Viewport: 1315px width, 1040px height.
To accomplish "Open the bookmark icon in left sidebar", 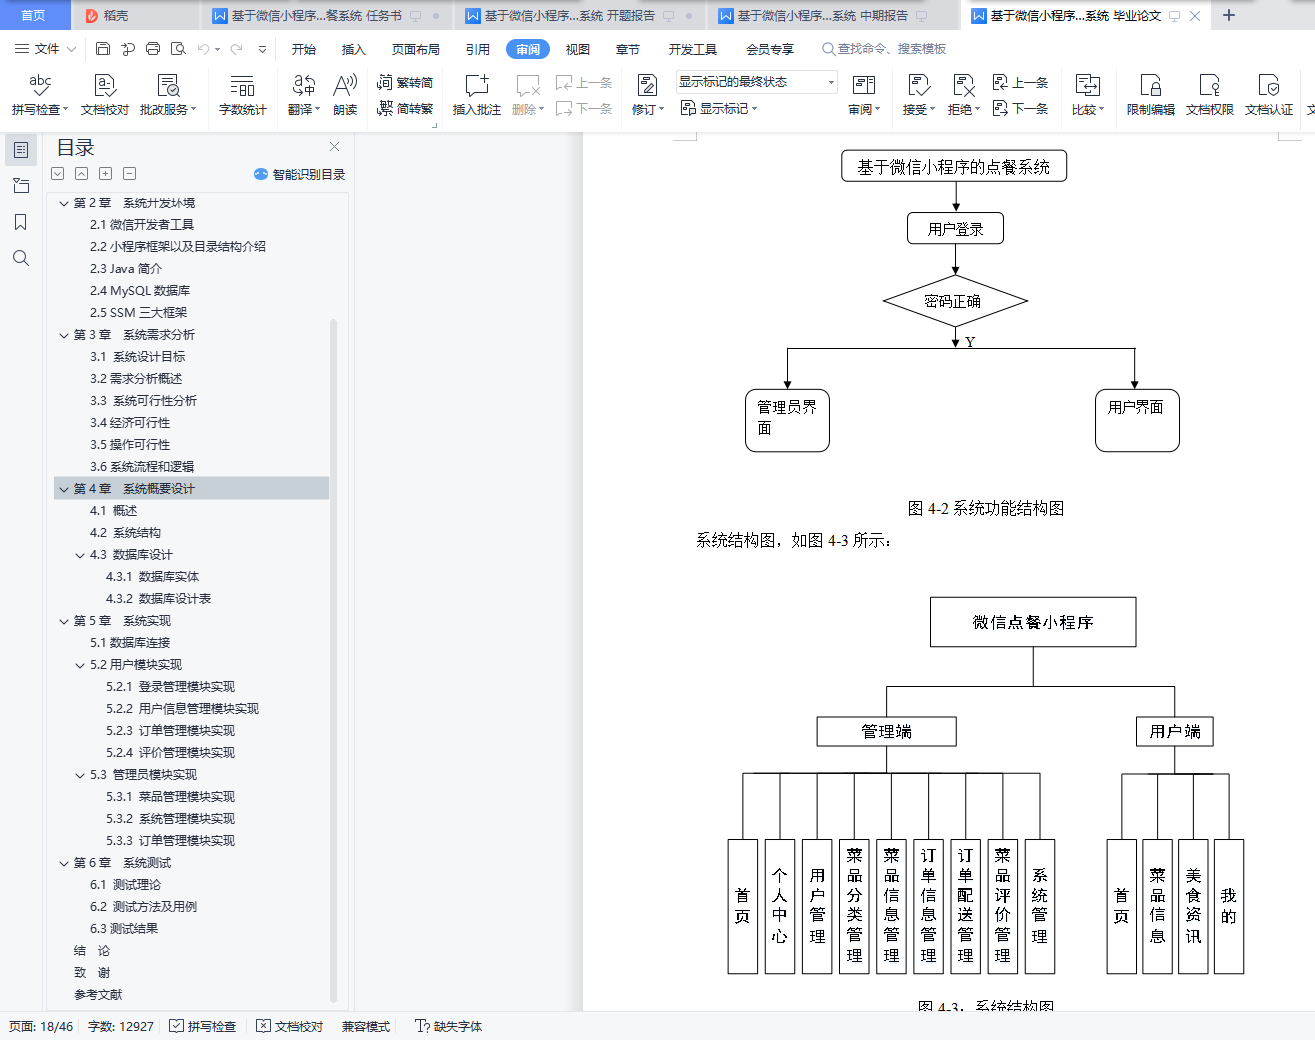I will (x=21, y=222).
